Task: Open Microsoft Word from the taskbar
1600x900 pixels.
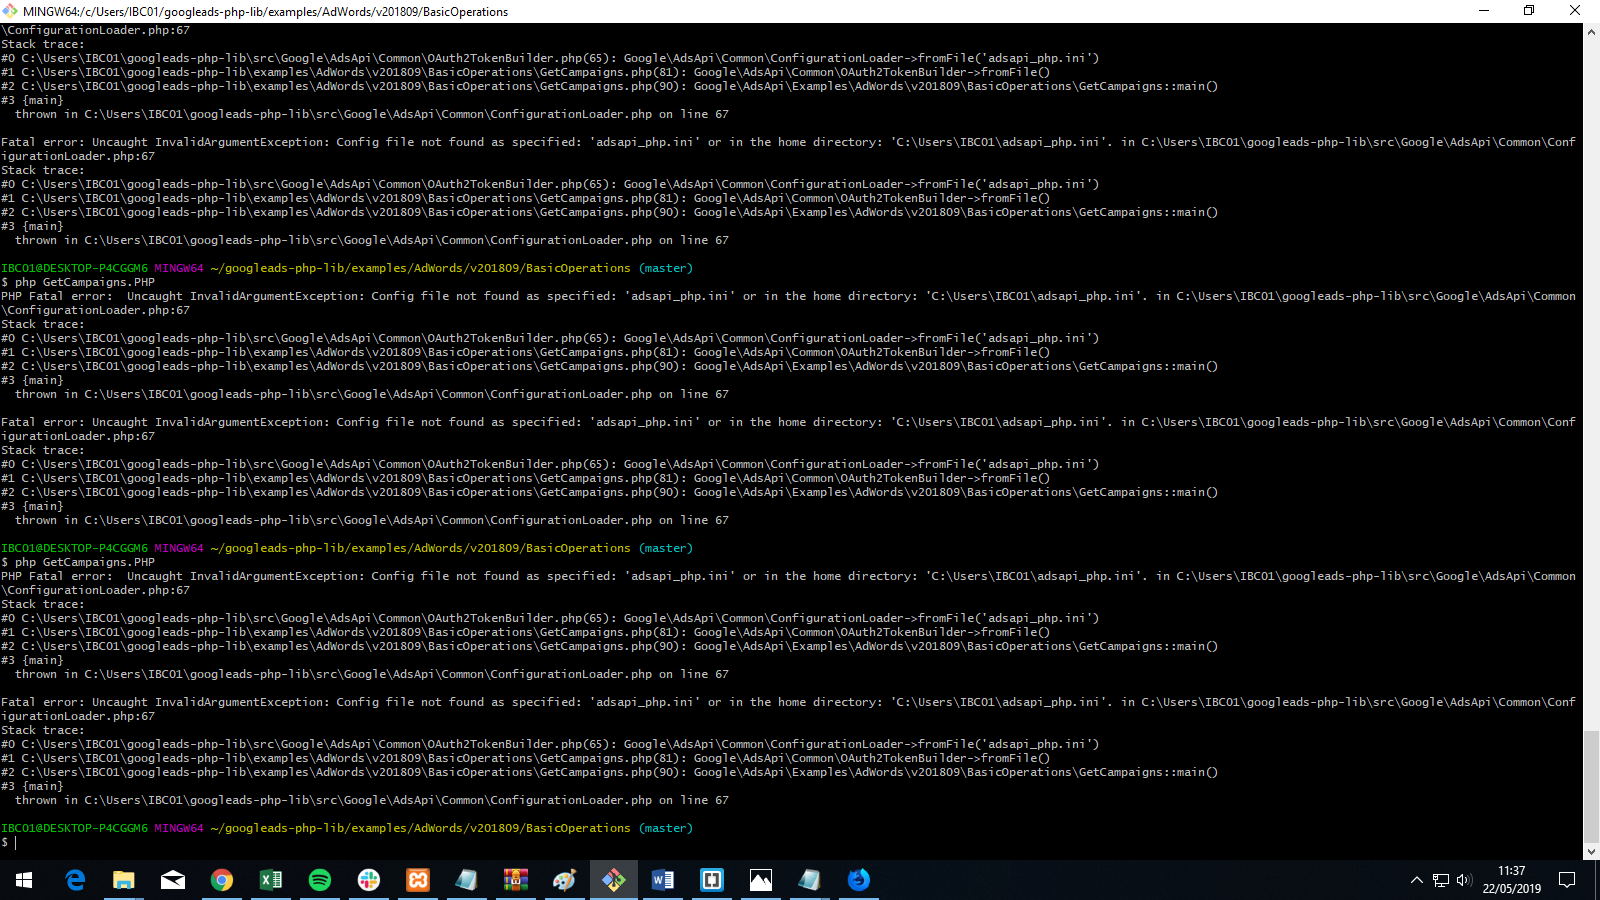Action: point(662,880)
